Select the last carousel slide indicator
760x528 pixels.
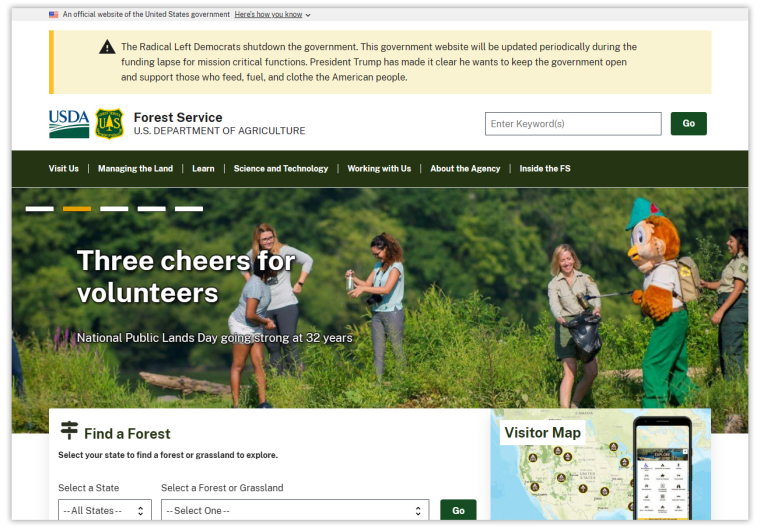(x=189, y=209)
